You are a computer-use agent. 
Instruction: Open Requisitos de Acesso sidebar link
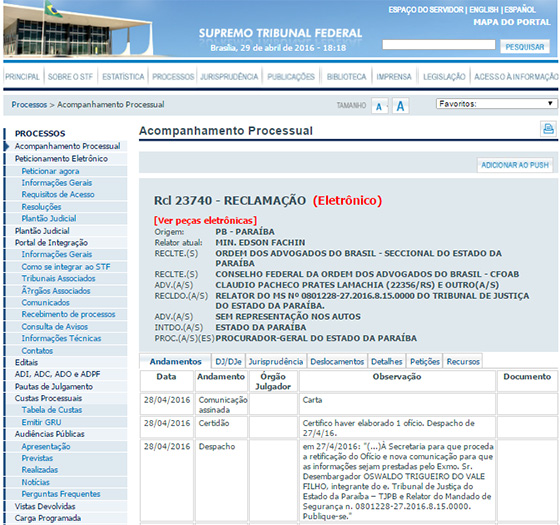[58, 194]
